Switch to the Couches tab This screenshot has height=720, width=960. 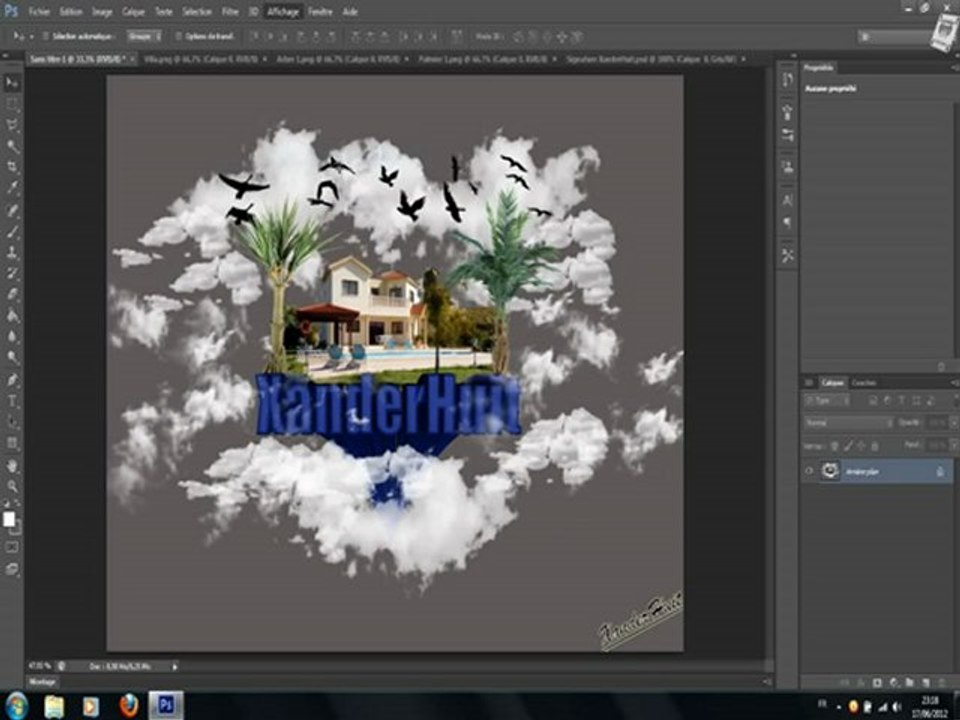coord(864,383)
